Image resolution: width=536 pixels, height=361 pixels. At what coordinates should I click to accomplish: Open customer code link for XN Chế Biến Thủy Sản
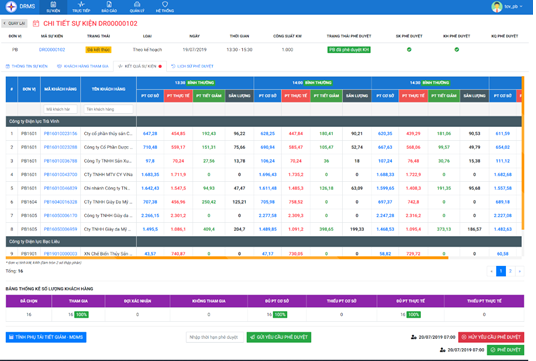[x=61, y=254]
